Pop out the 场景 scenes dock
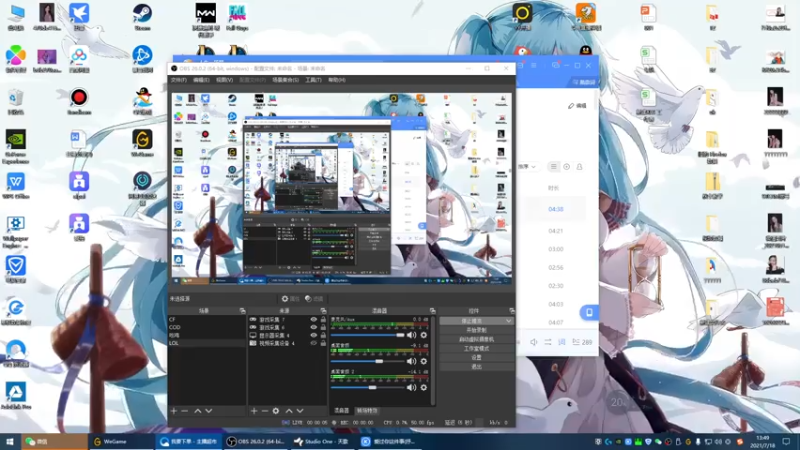 click(x=242, y=311)
